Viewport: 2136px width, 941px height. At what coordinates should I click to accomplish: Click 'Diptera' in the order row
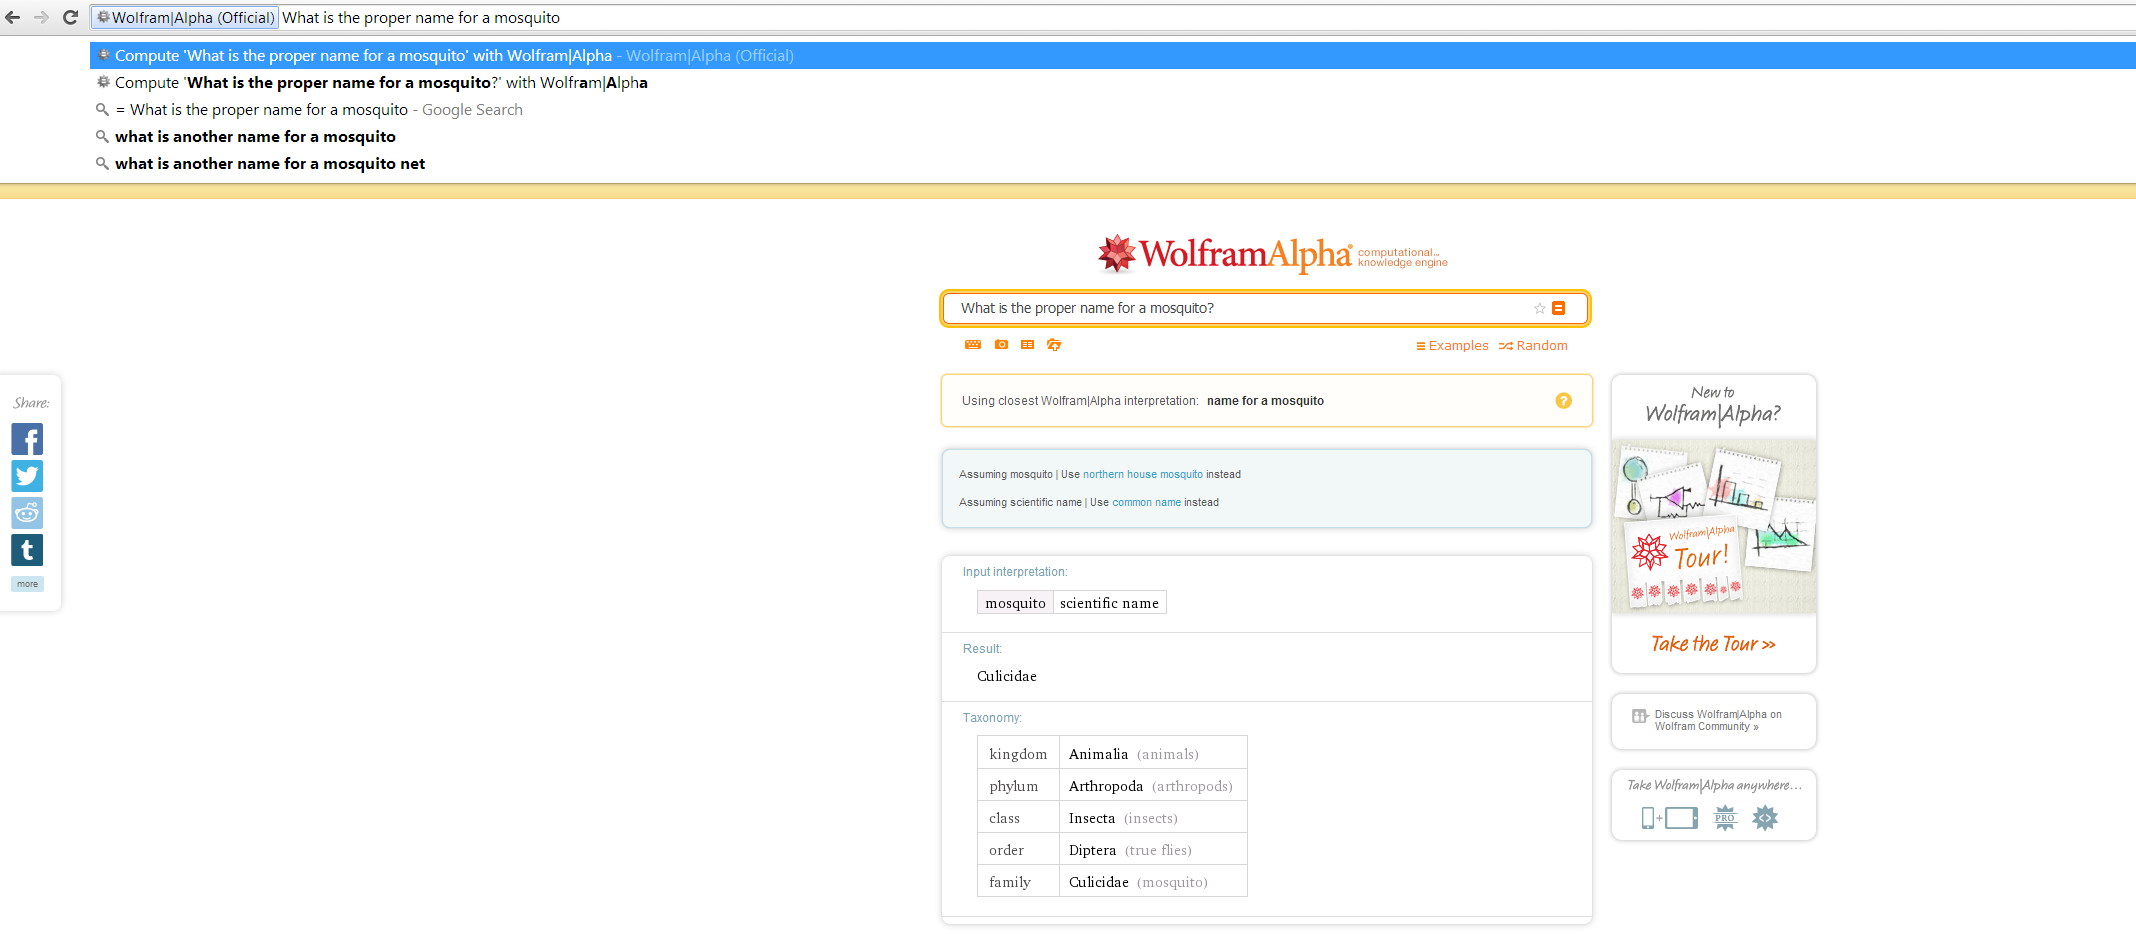[1092, 850]
